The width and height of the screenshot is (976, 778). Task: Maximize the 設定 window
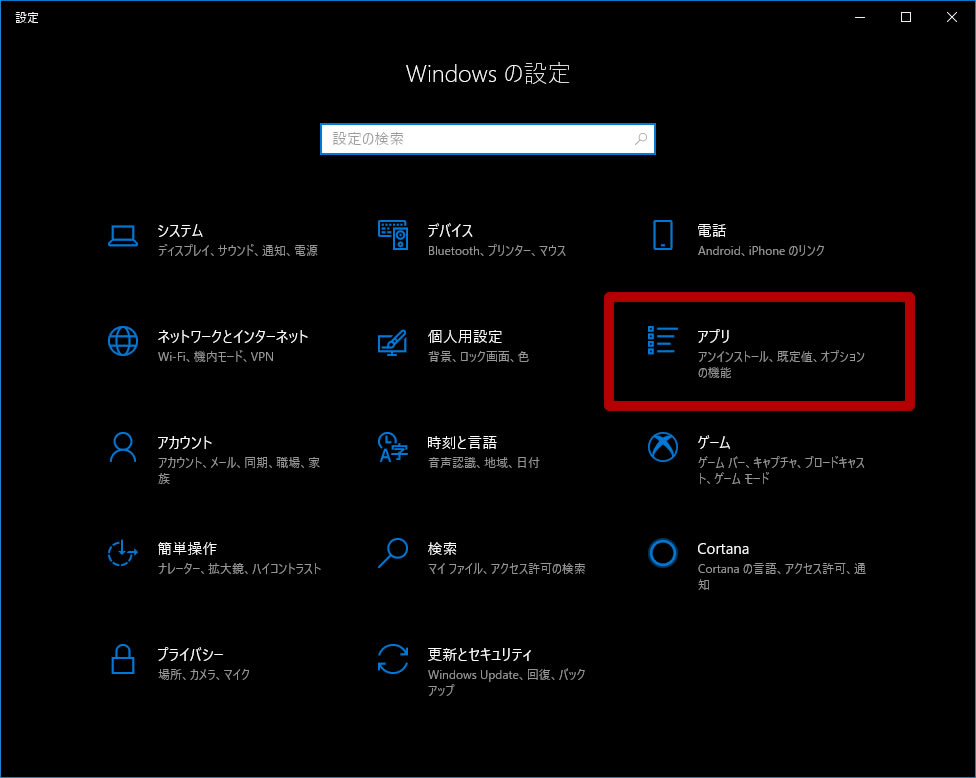[906, 17]
